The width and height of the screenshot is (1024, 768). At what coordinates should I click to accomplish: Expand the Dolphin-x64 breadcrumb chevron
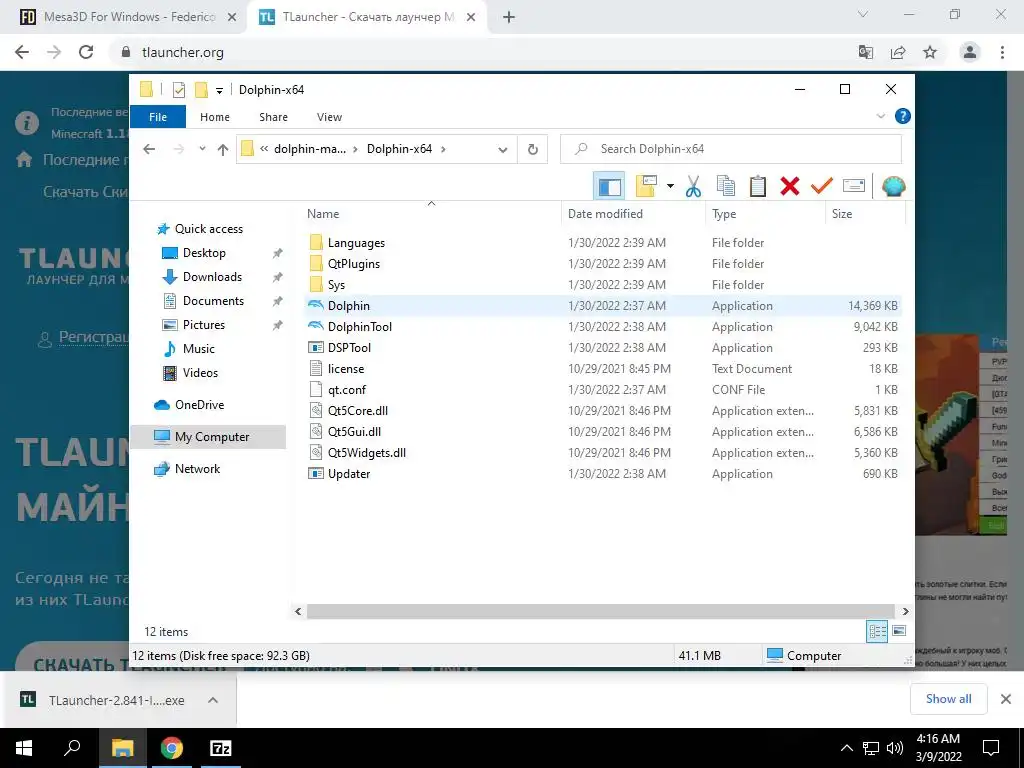point(443,149)
